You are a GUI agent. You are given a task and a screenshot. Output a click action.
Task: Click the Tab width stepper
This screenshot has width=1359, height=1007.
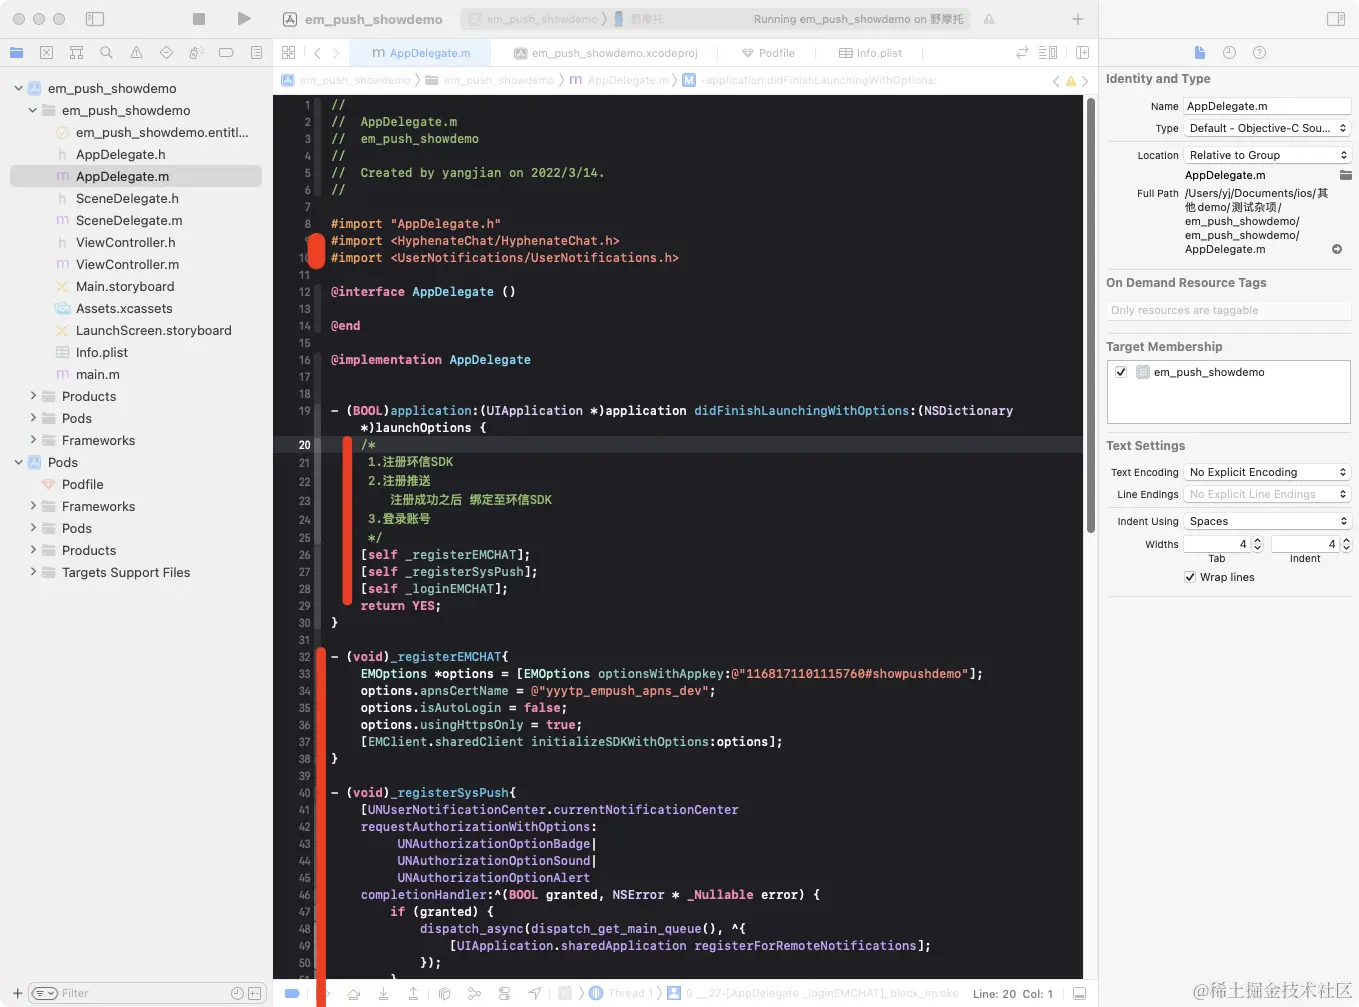(x=1258, y=544)
